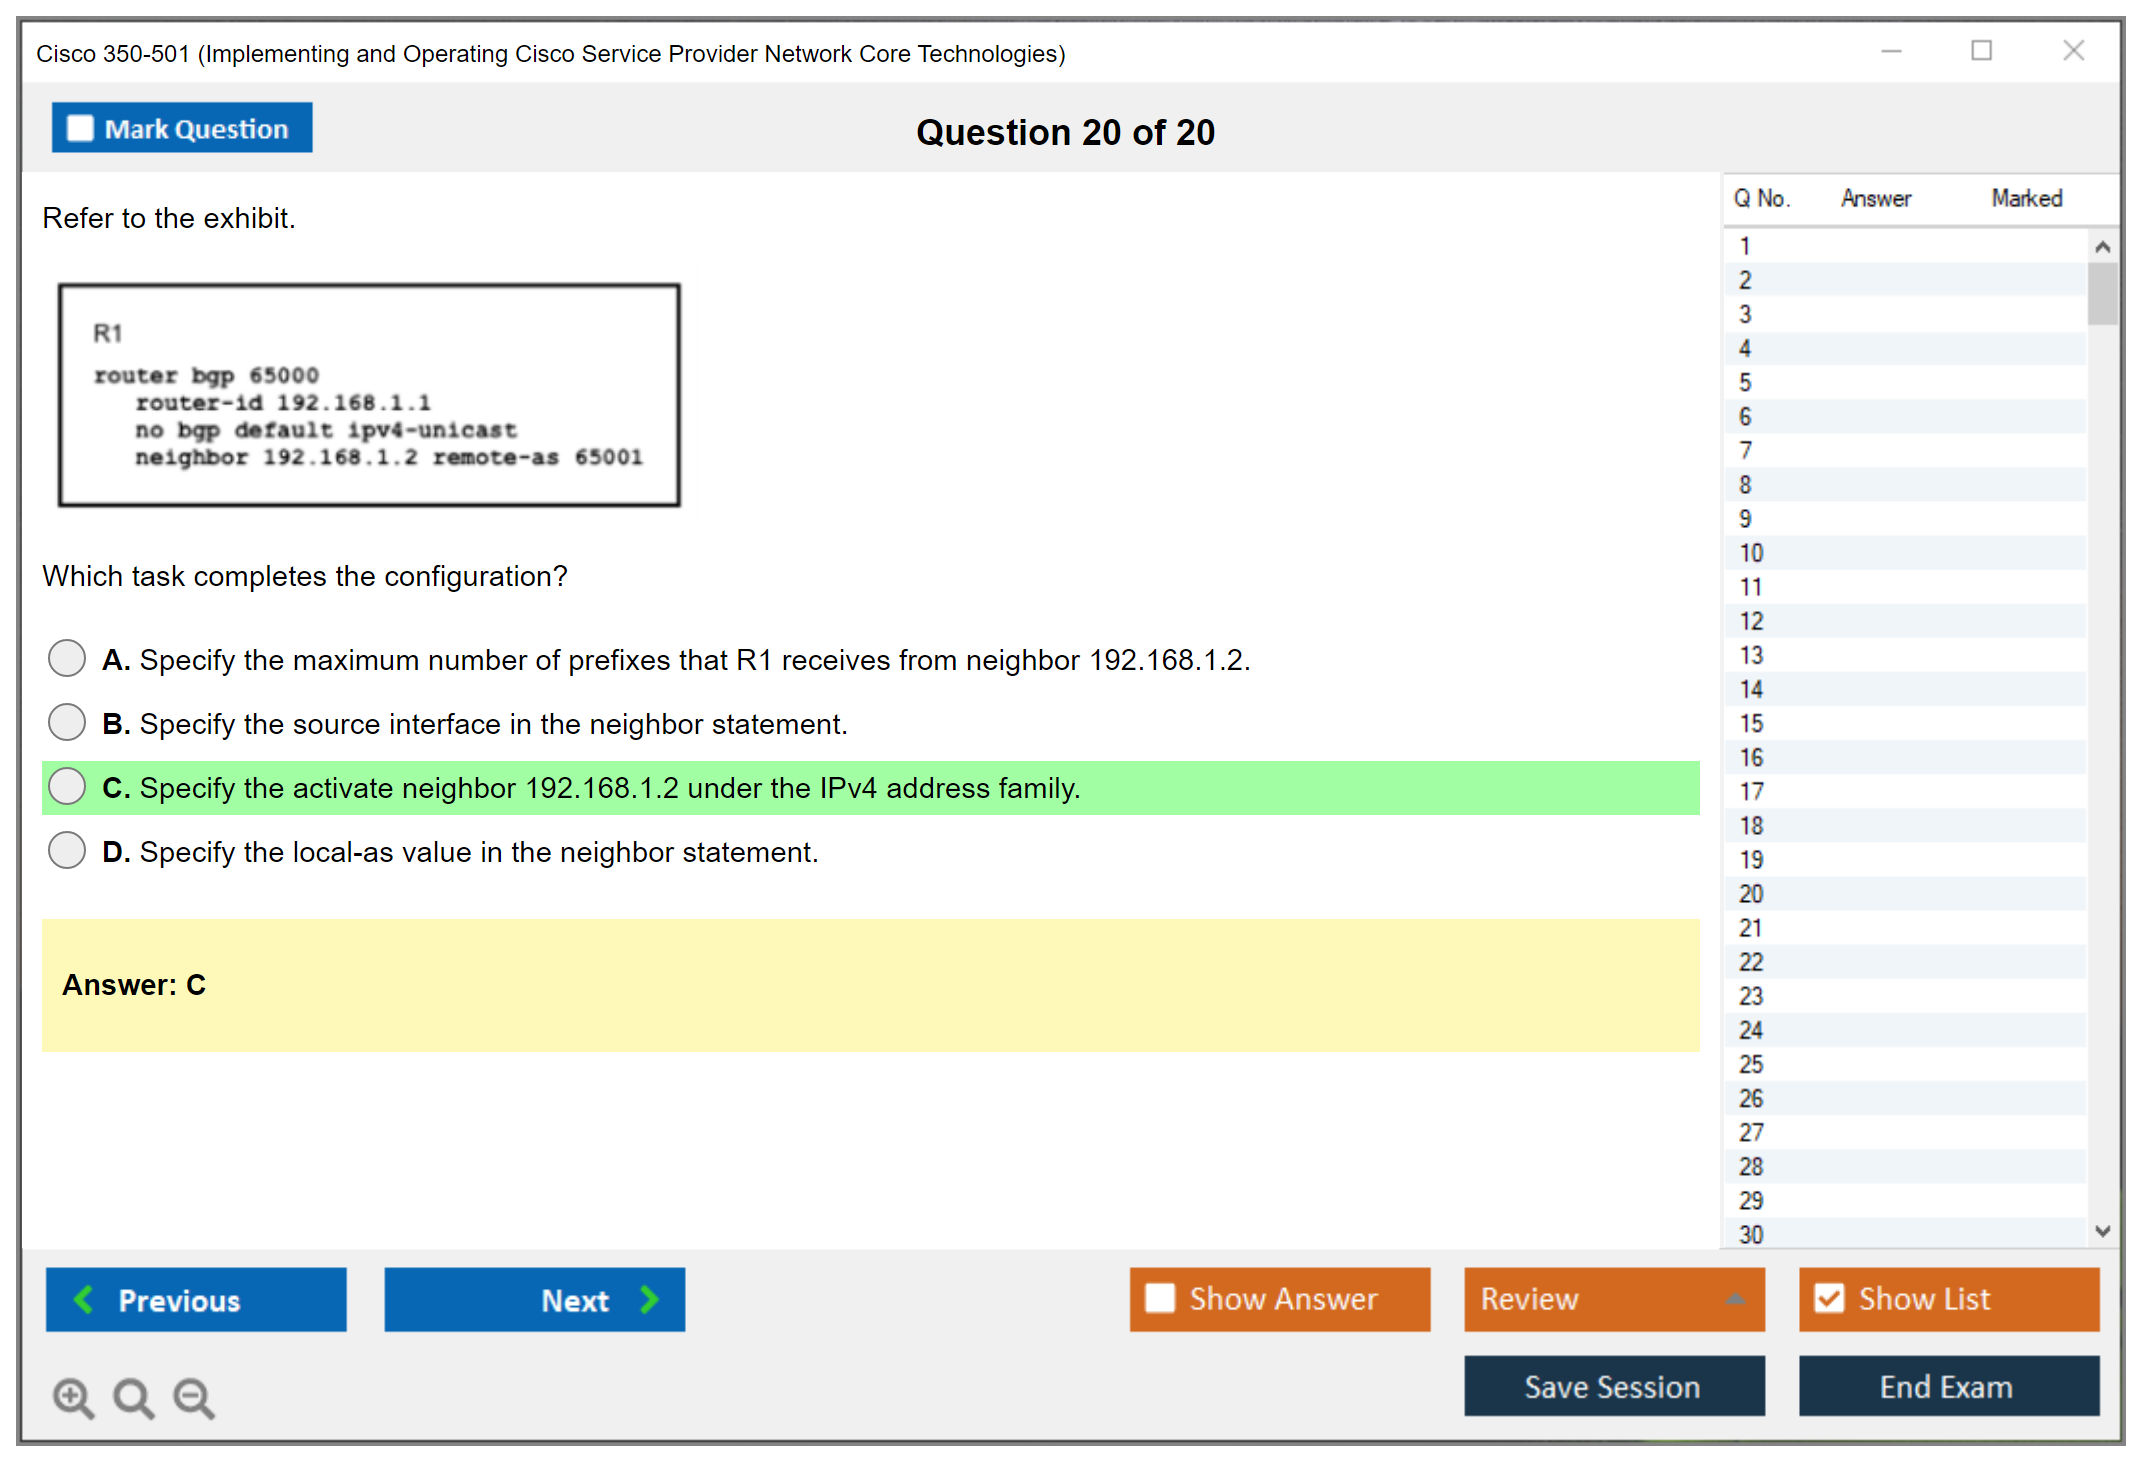Click the zoom in magnifier icon

(x=72, y=1397)
